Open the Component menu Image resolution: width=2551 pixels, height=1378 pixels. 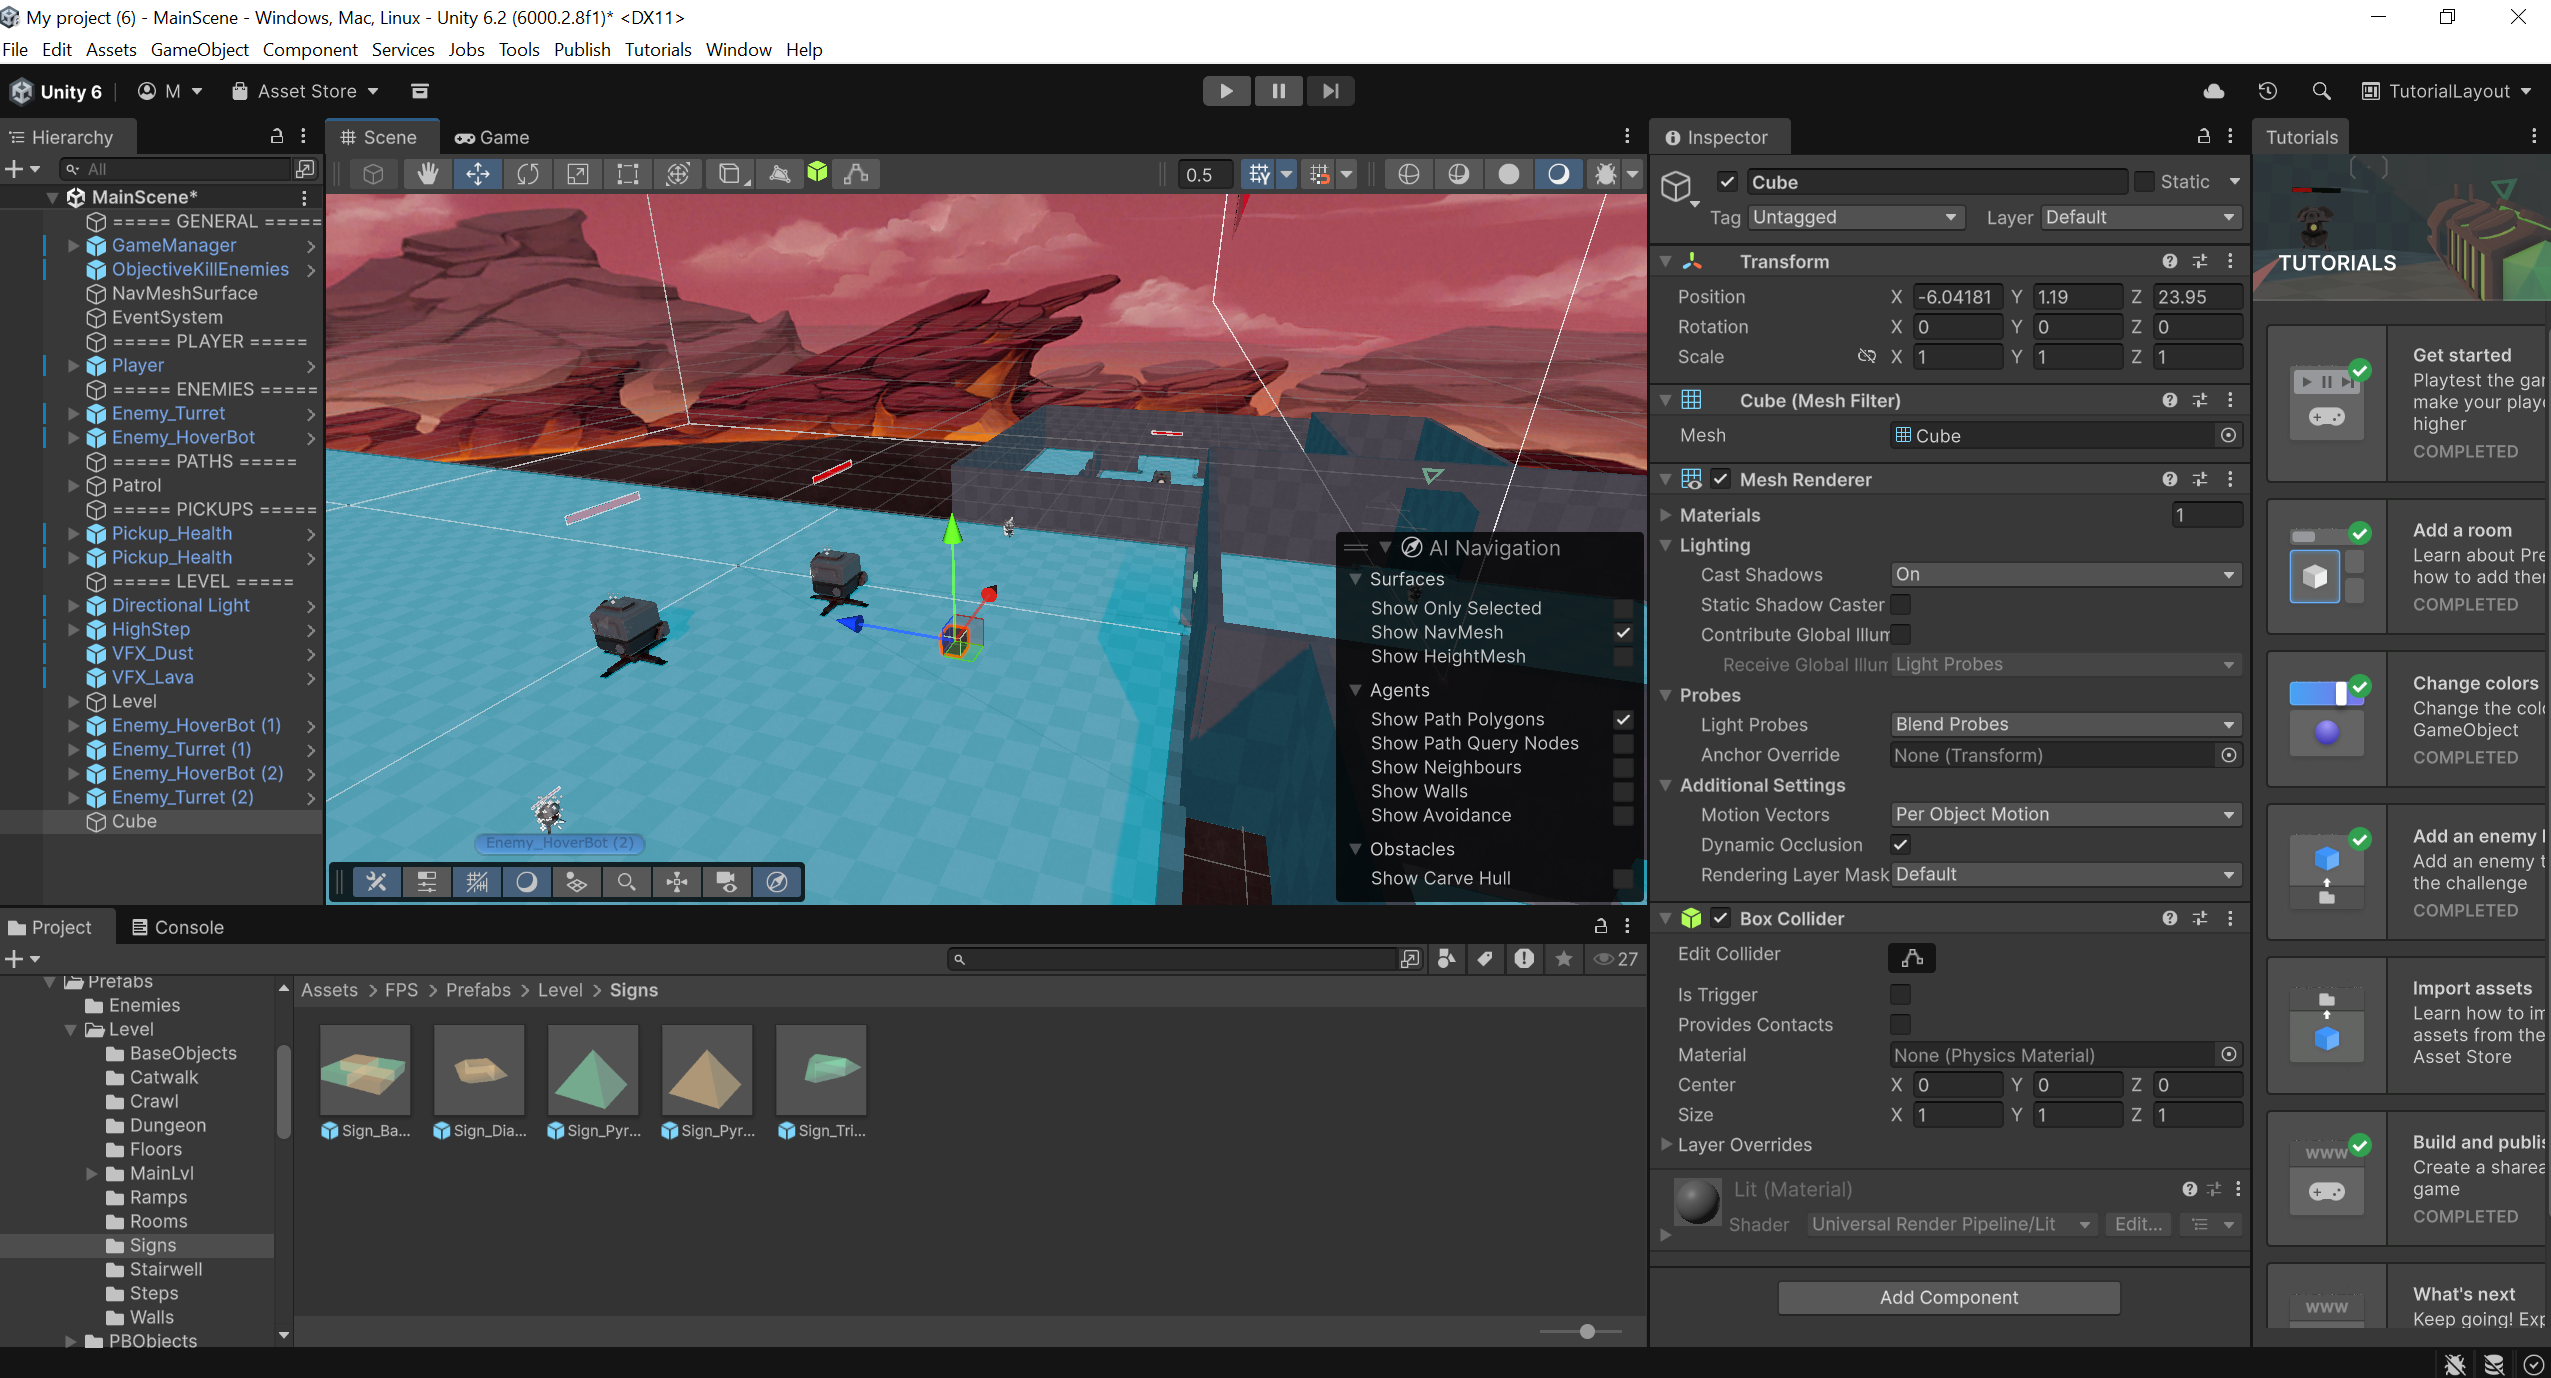tap(310, 49)
